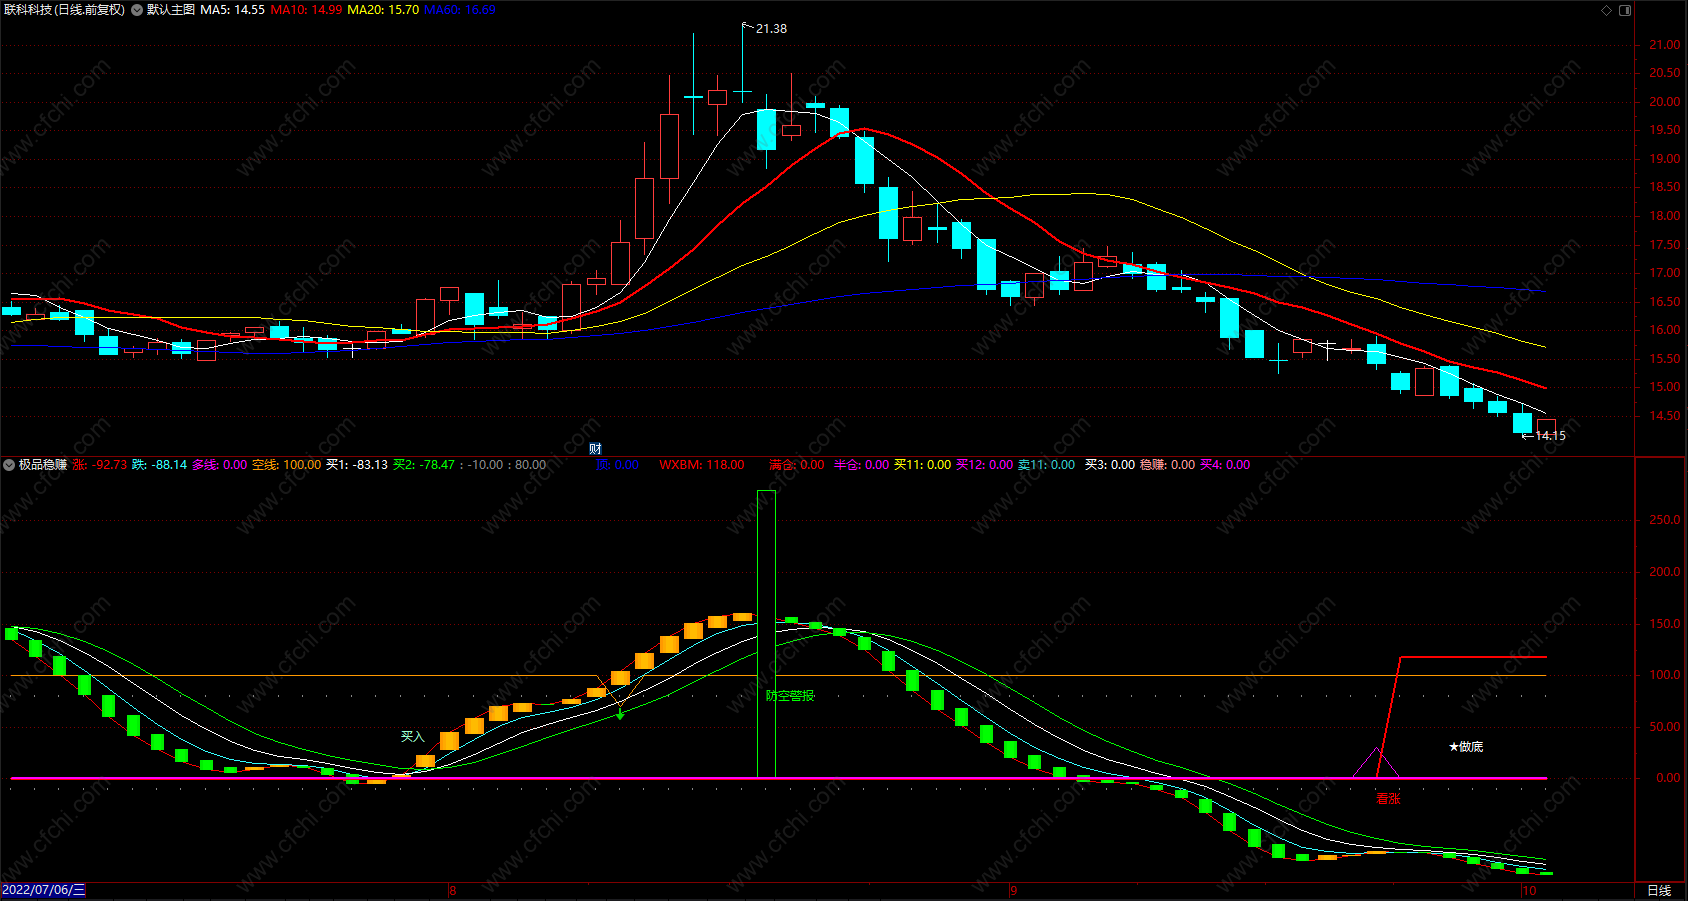Screen dimensions: 1688x901
Task: Click the 满仓: 0.00 indicator value
Action: tap(797, 465)
